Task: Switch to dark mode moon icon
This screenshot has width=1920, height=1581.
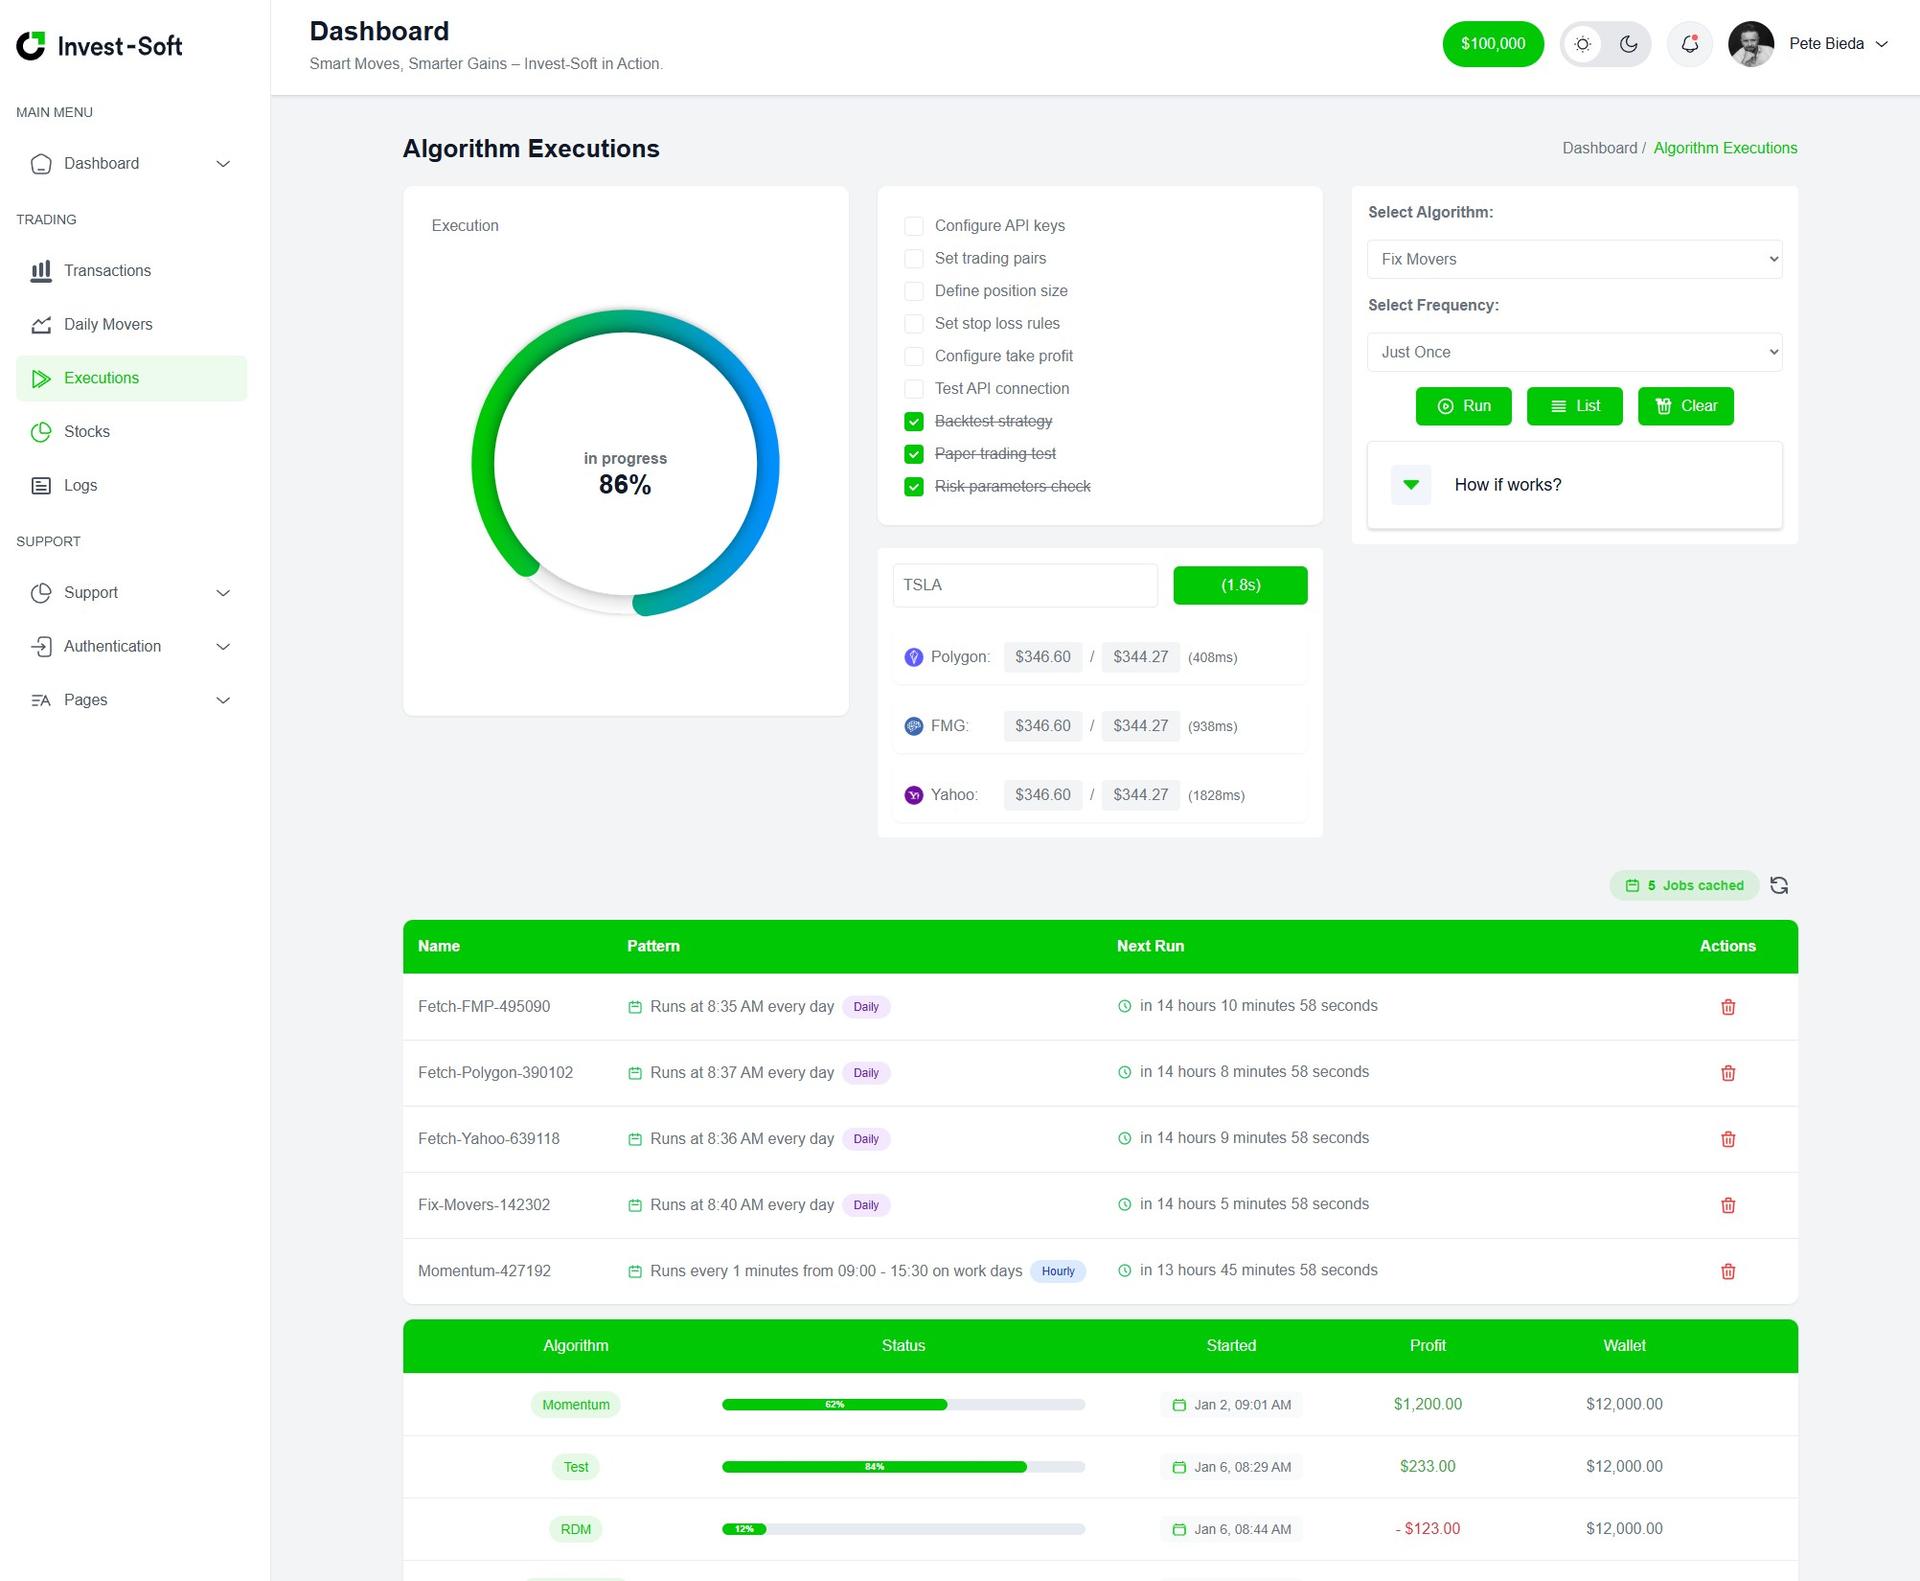Action: pyautogui.click(x=1628, y=44)
